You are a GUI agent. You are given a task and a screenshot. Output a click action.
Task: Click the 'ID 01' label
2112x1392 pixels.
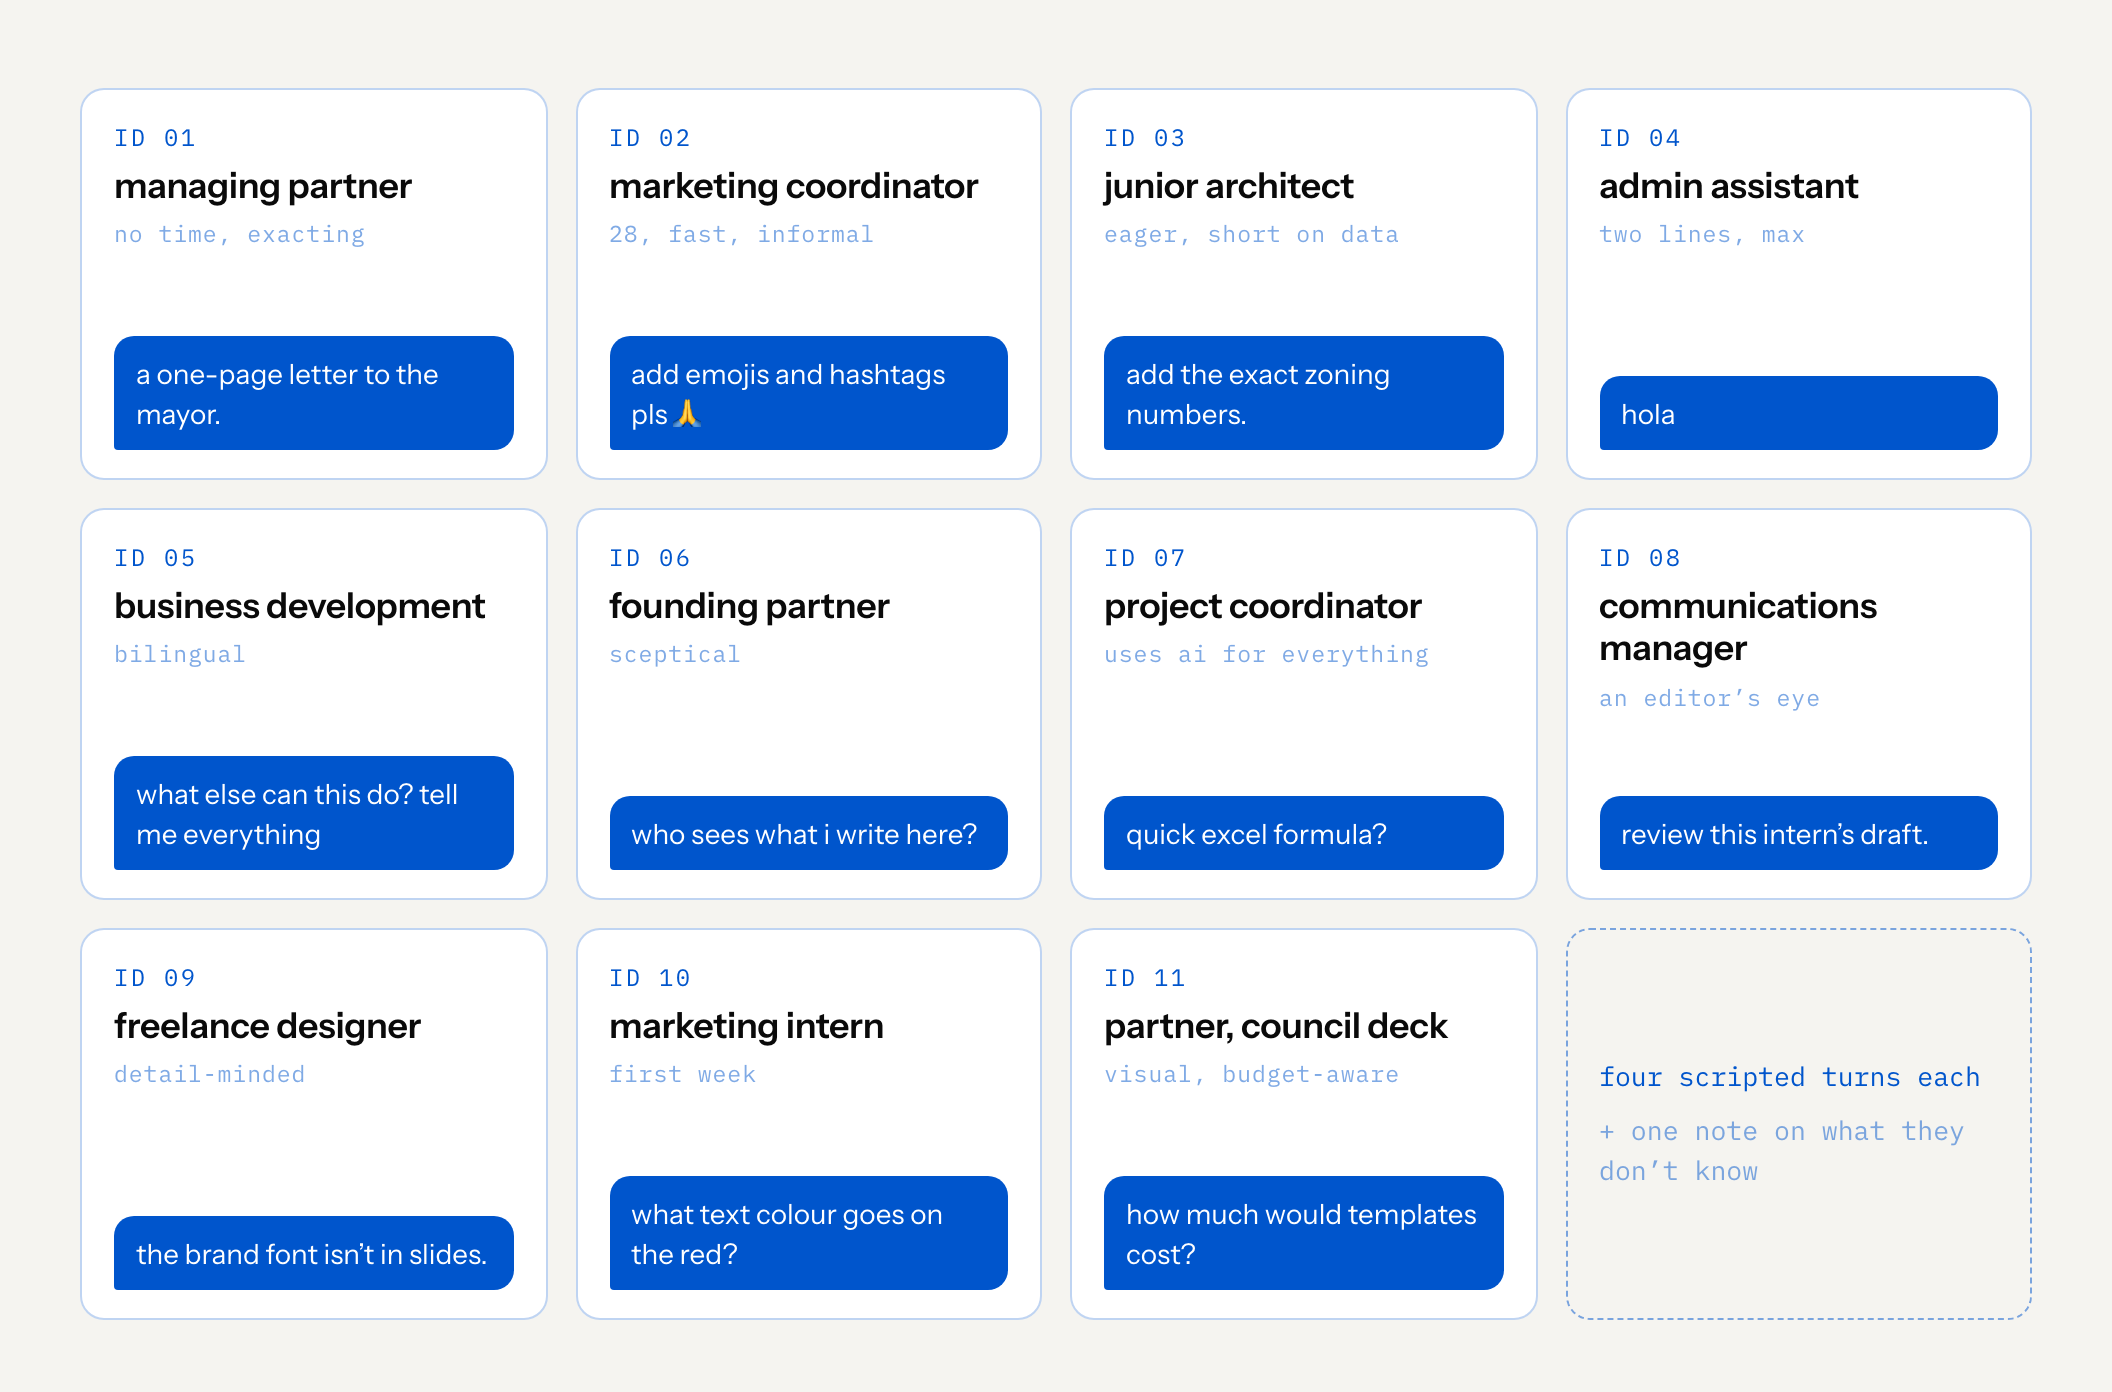click(155, 138)
